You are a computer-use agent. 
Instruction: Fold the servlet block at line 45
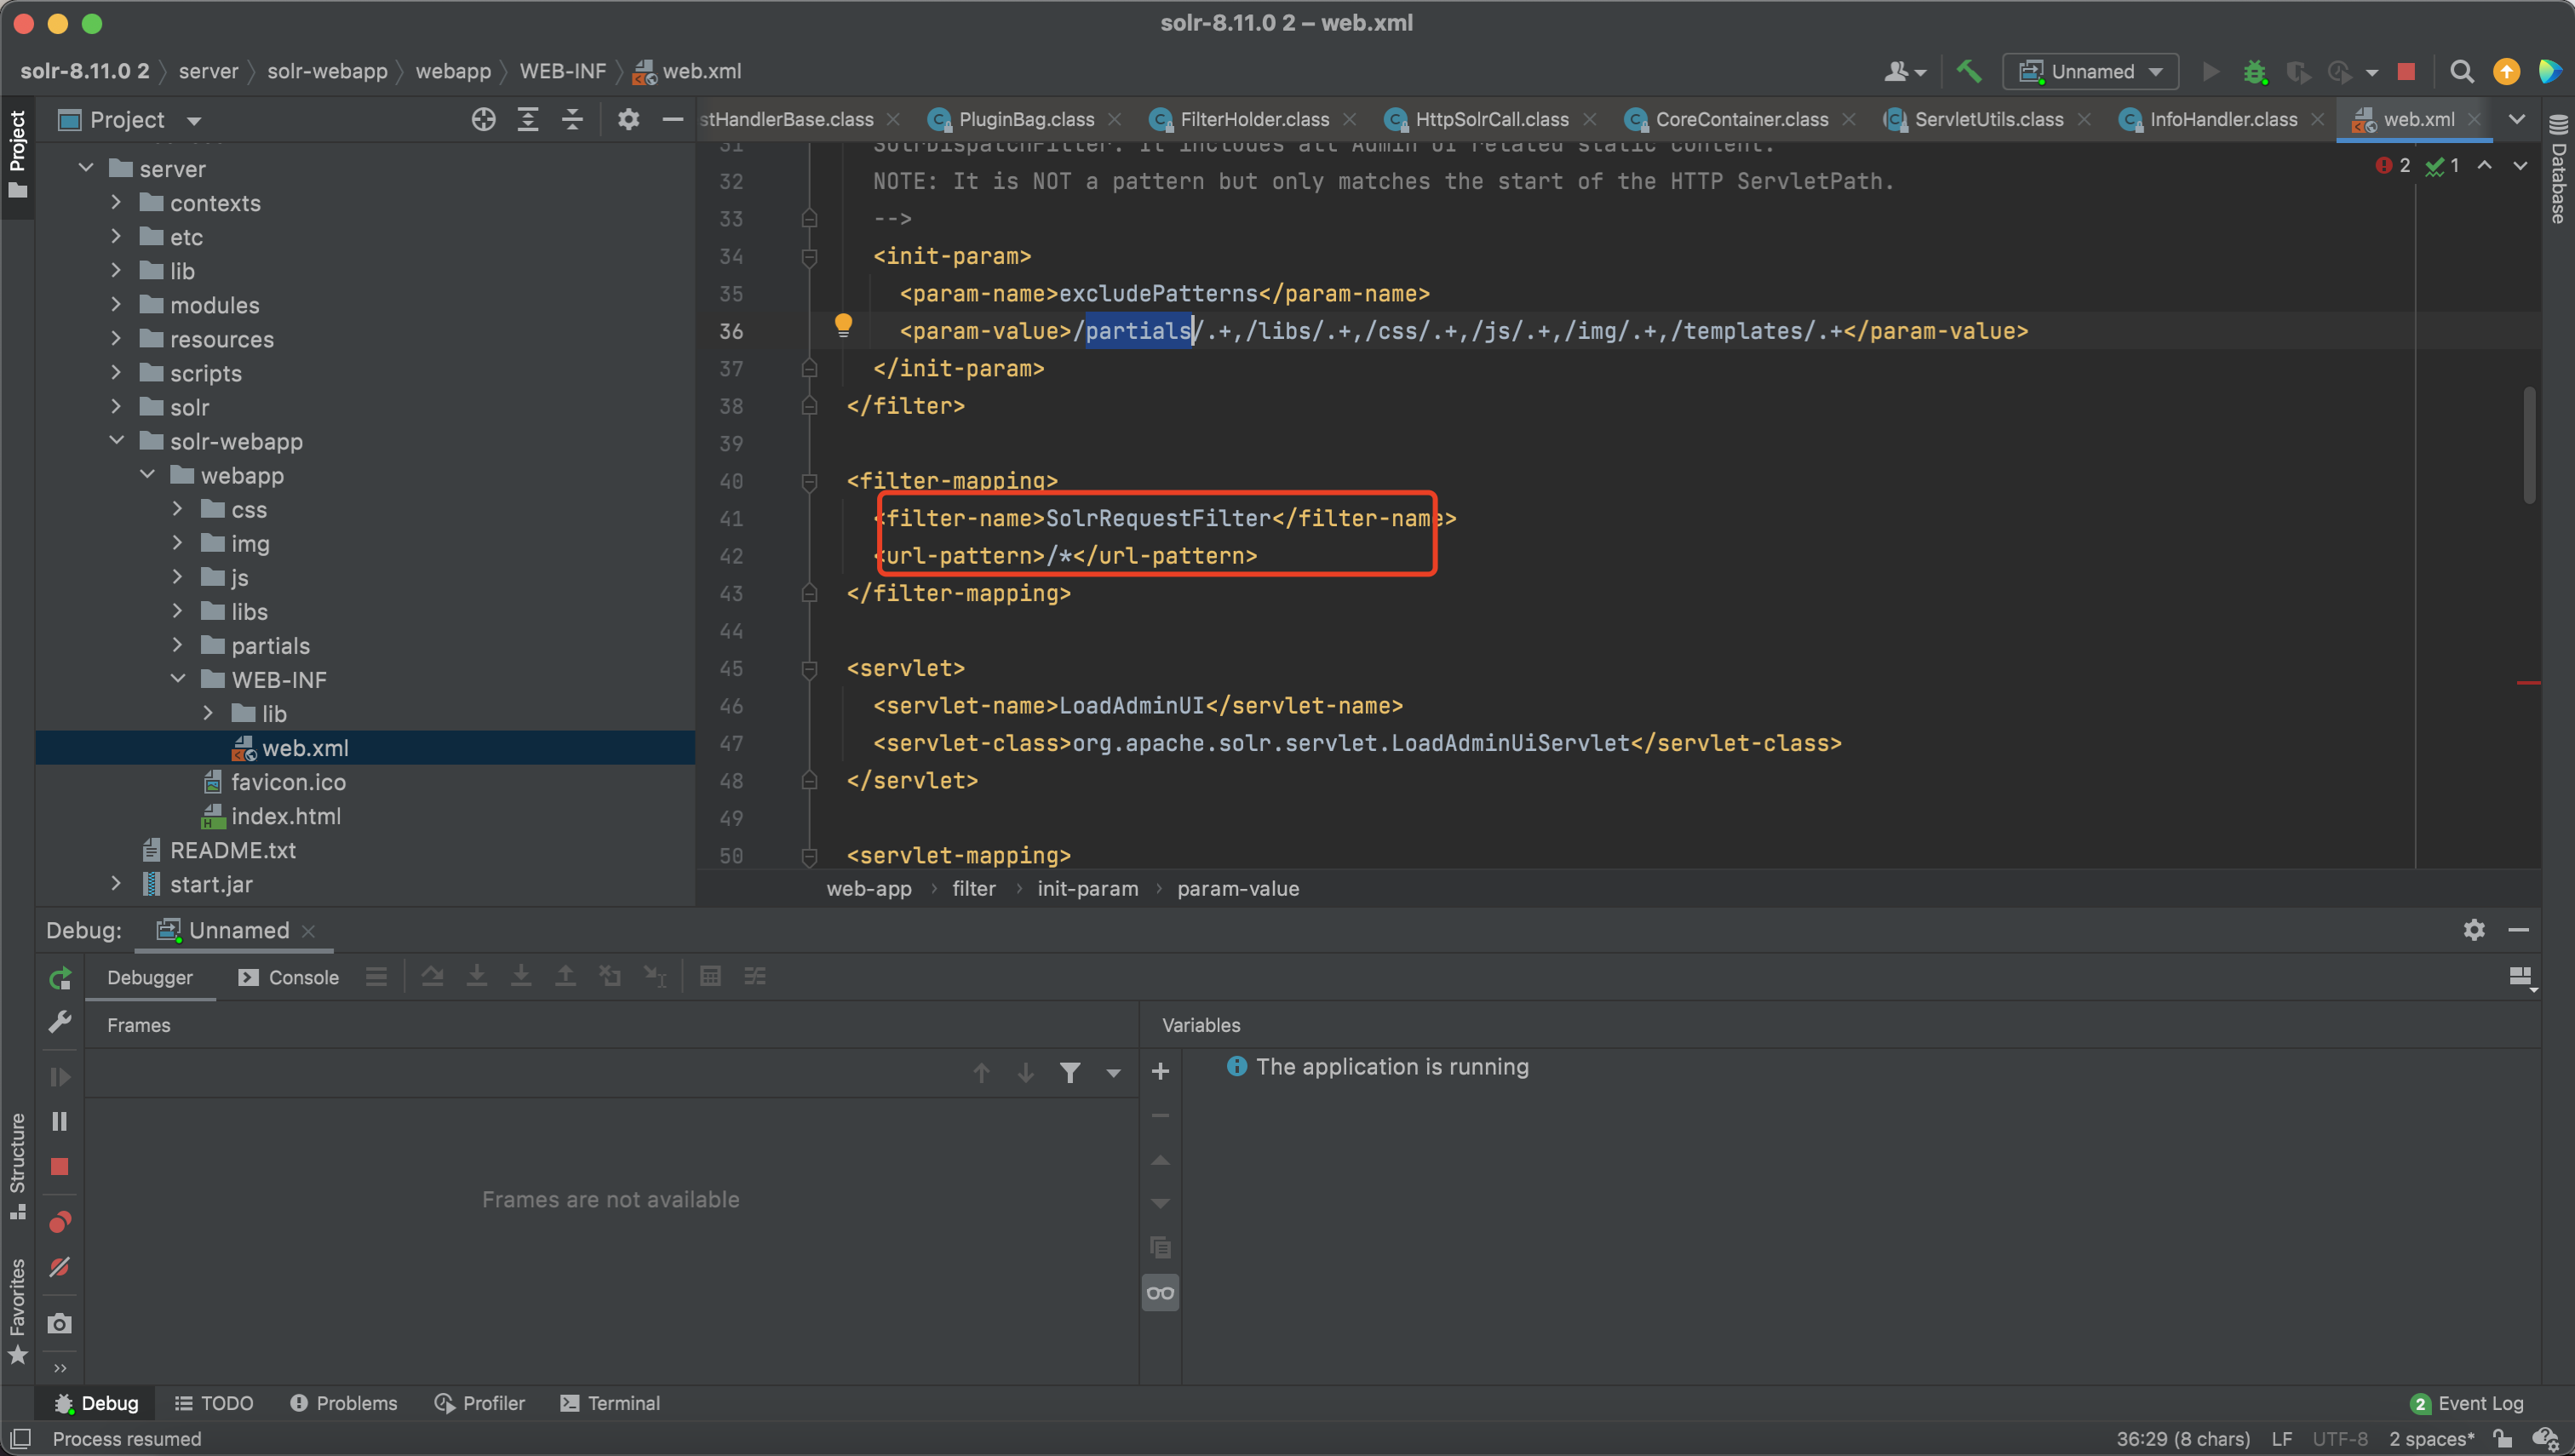pyautogui.click(x=810, y=669)
